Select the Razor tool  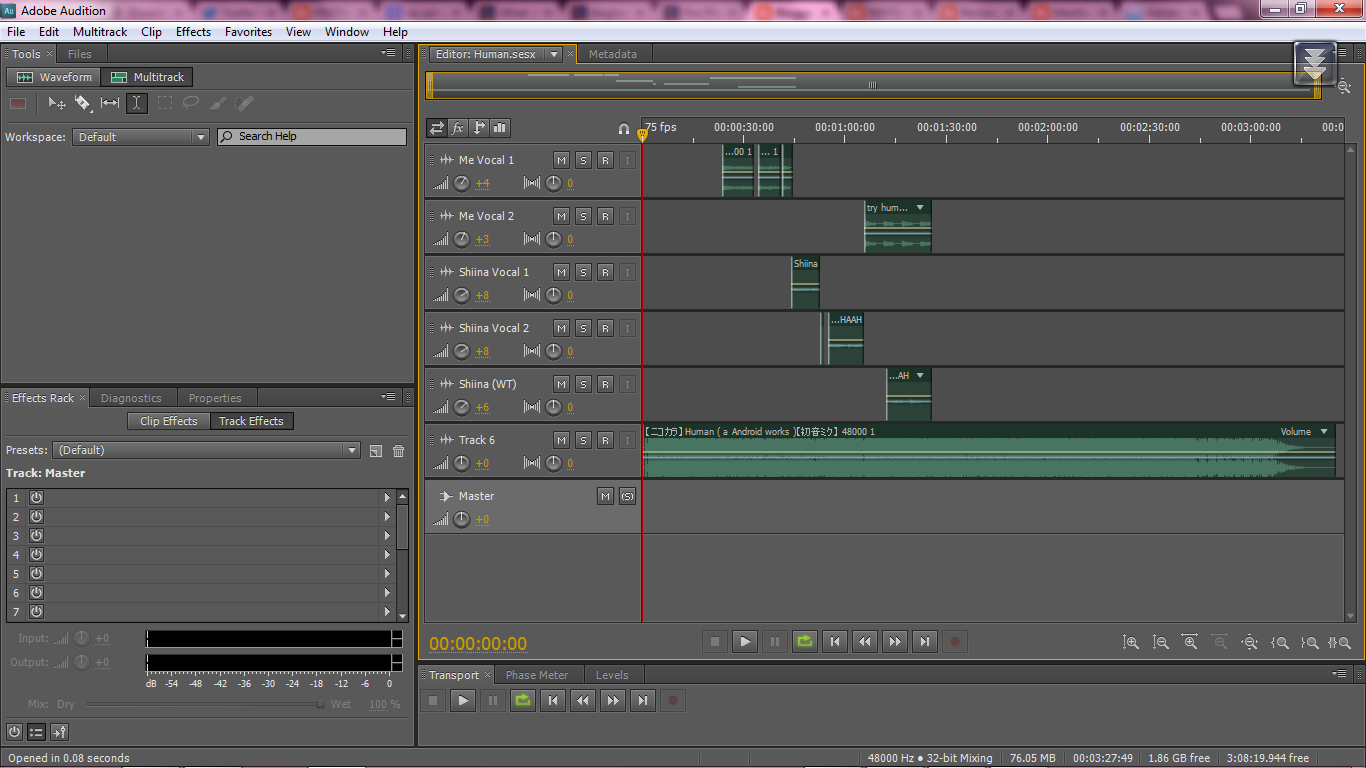(x=83, y=103)
